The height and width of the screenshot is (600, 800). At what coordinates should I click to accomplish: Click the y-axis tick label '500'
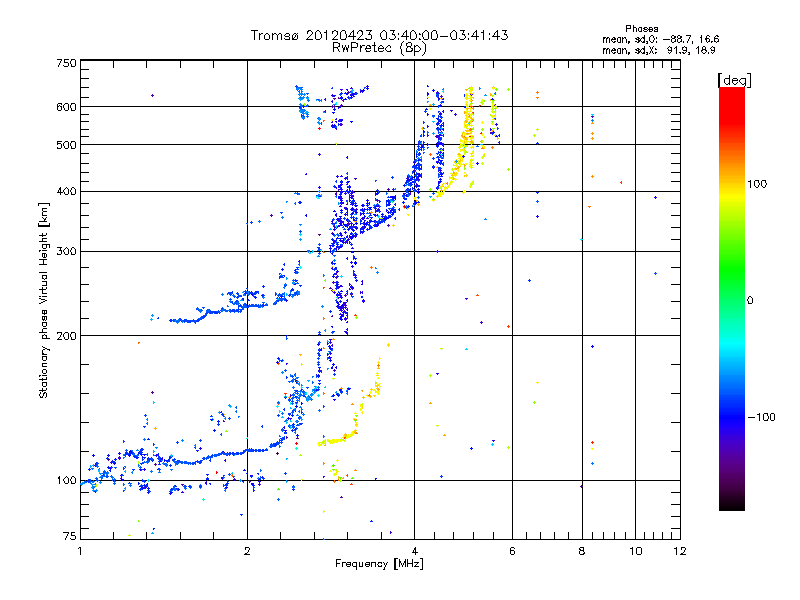(66, 145)
